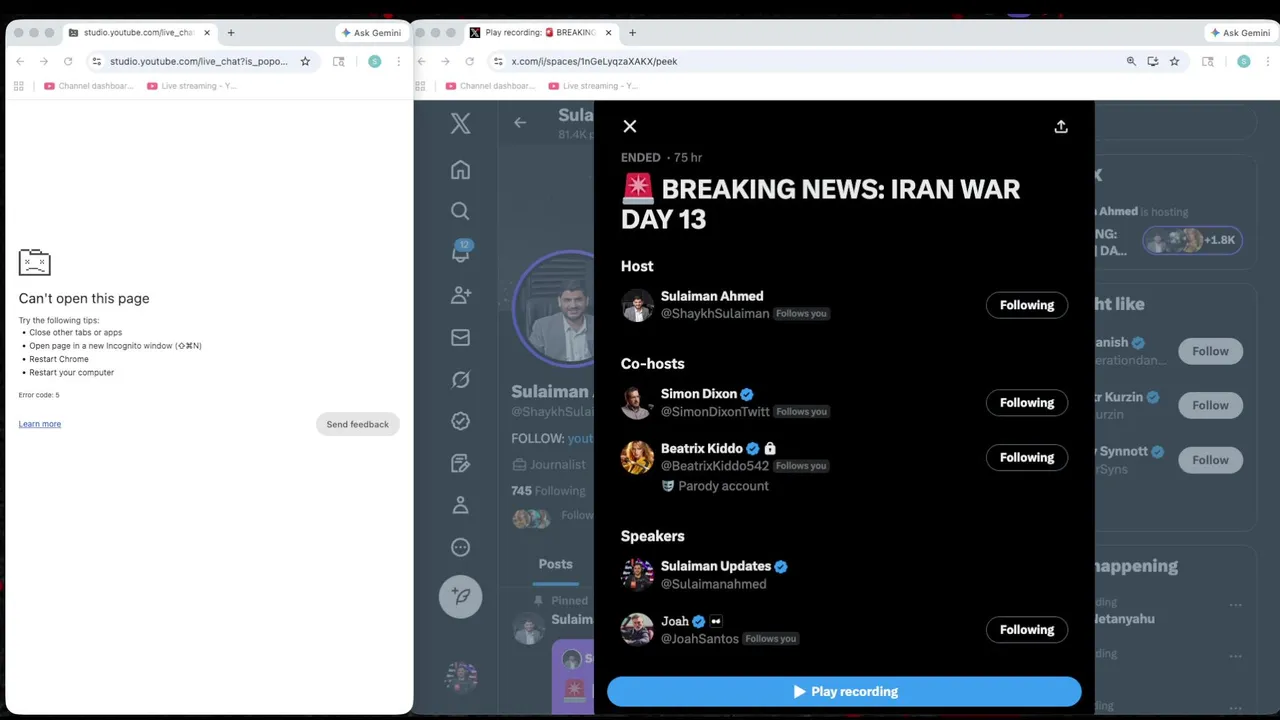Viewport: 1280px width, 720px height.
Task: Open Grok icon in X sidebar
Action: pyautogui.click(x=460, y=379)
